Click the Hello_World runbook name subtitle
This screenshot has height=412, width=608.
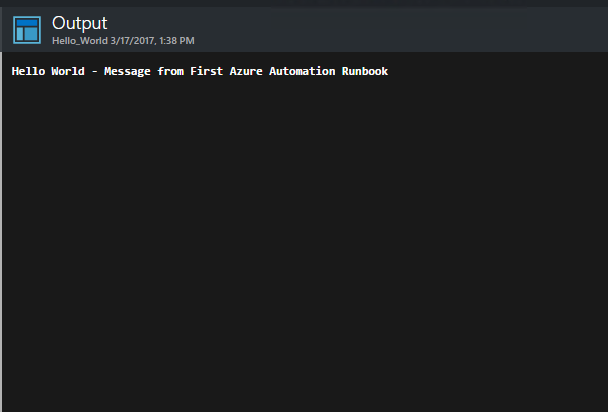tap(80, 41)
